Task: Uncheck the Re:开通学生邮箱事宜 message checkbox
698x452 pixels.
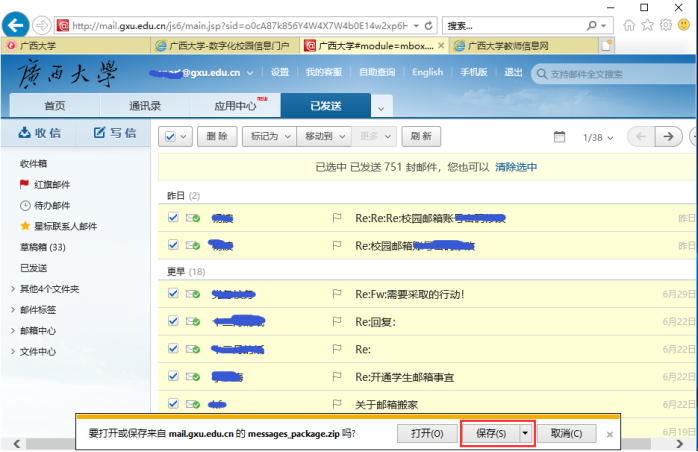Action: (x=173, y=376)
